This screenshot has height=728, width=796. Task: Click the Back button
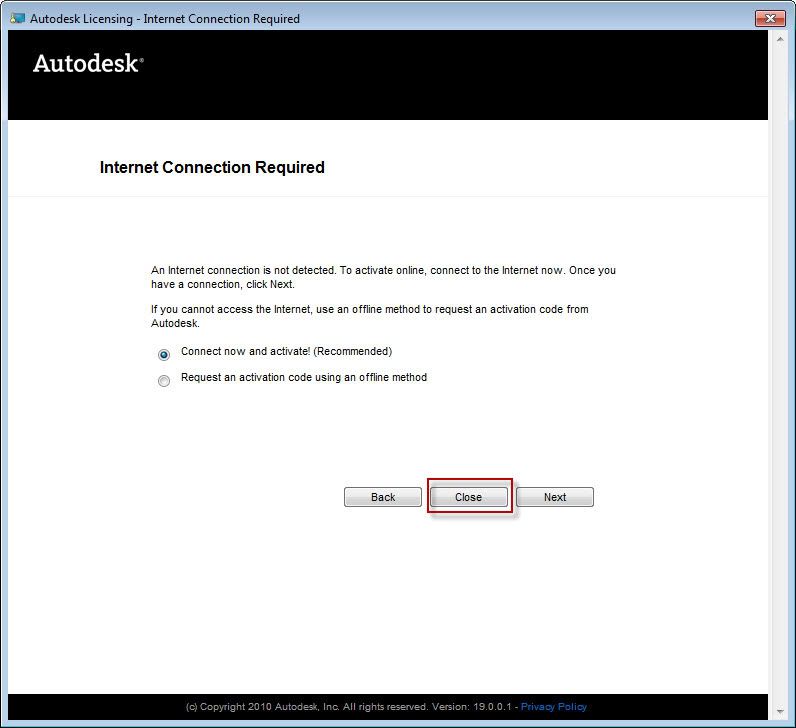[383, 497]
